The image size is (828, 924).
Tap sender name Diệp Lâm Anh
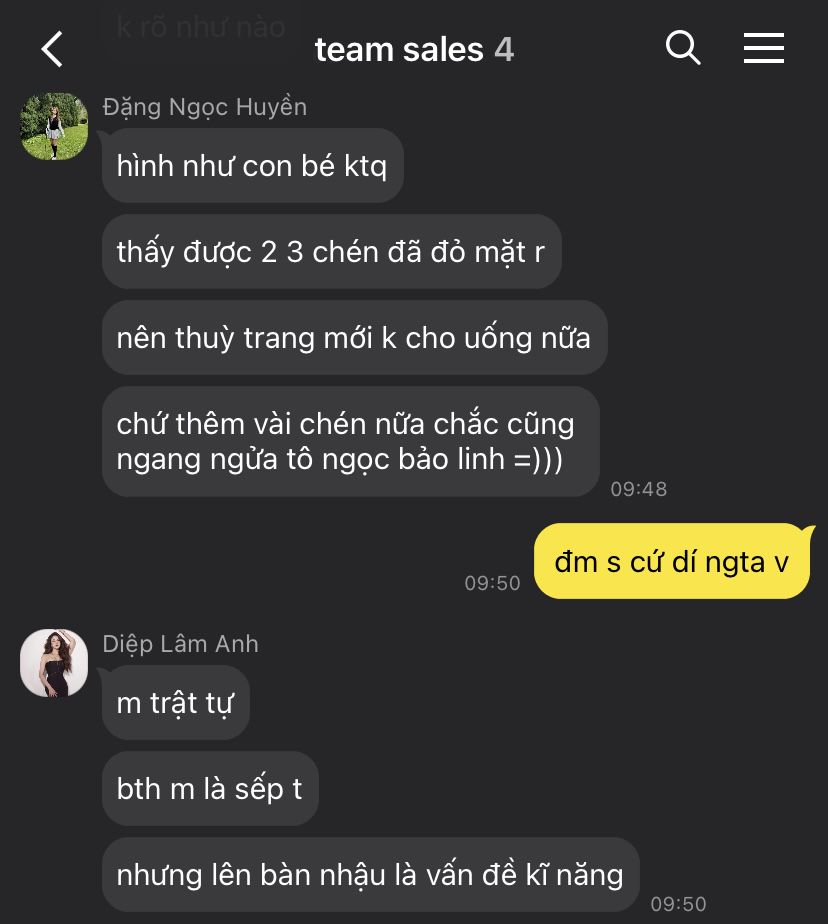(x=180, y=644)
